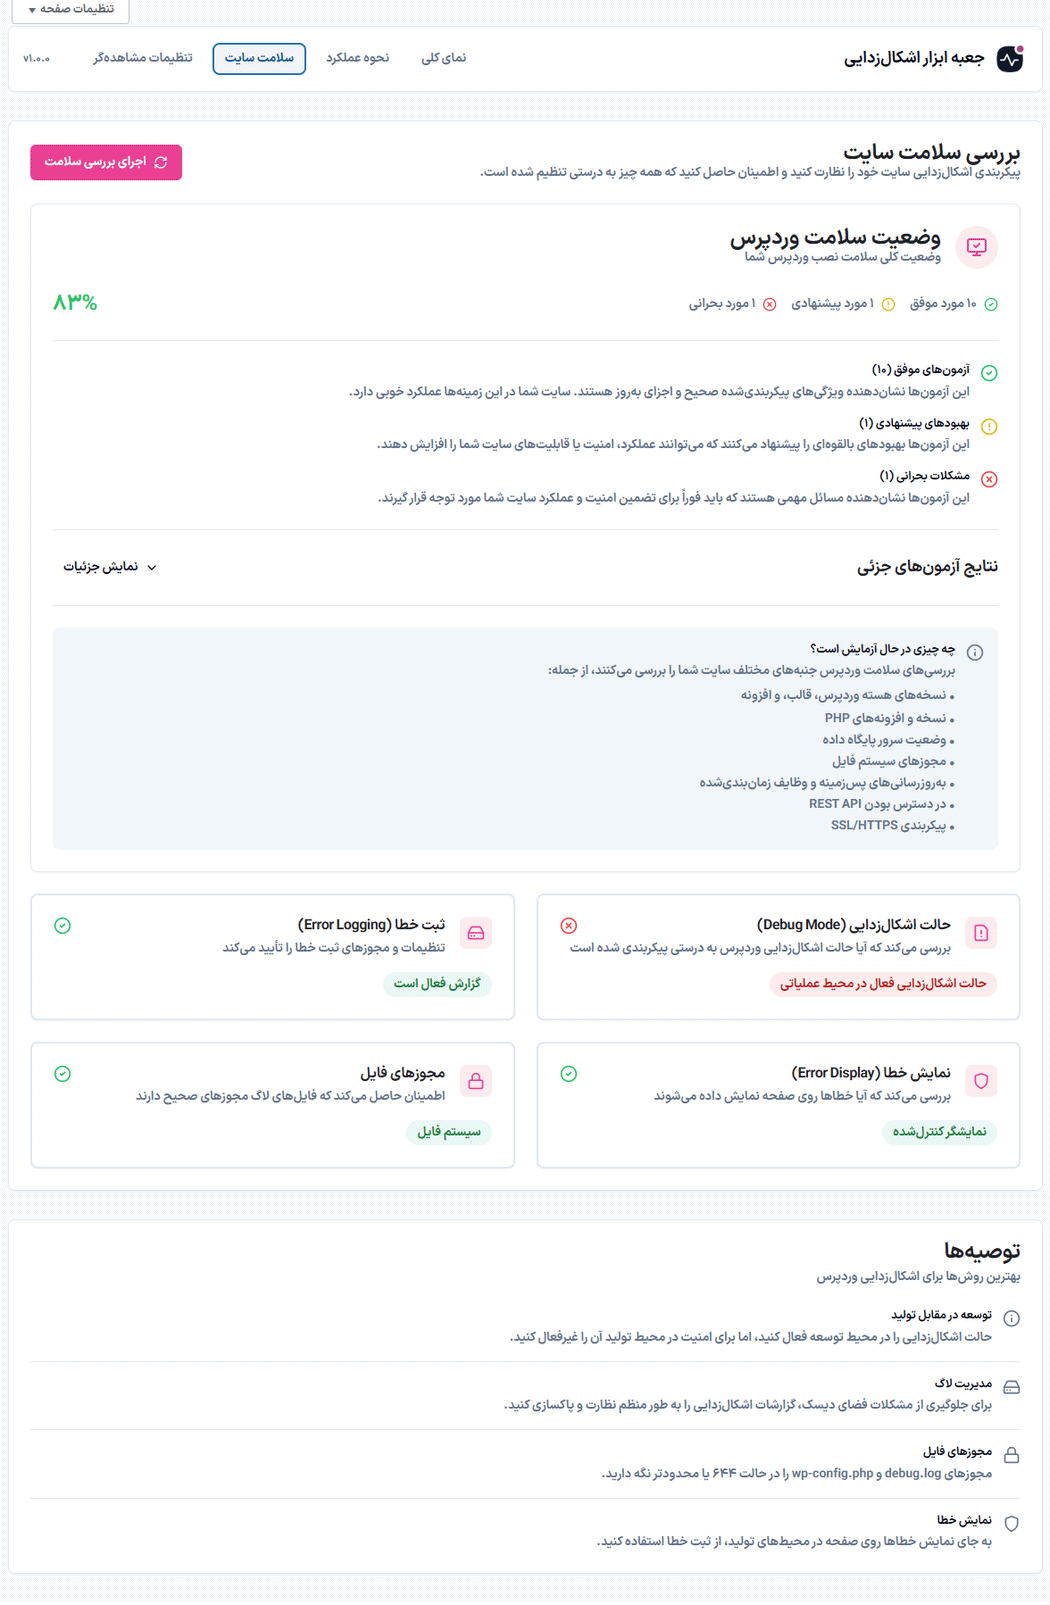This screenshot has height=1605, width=1050.
Task: Click the Error Display card shield icon
Action: click(981, 1081)
